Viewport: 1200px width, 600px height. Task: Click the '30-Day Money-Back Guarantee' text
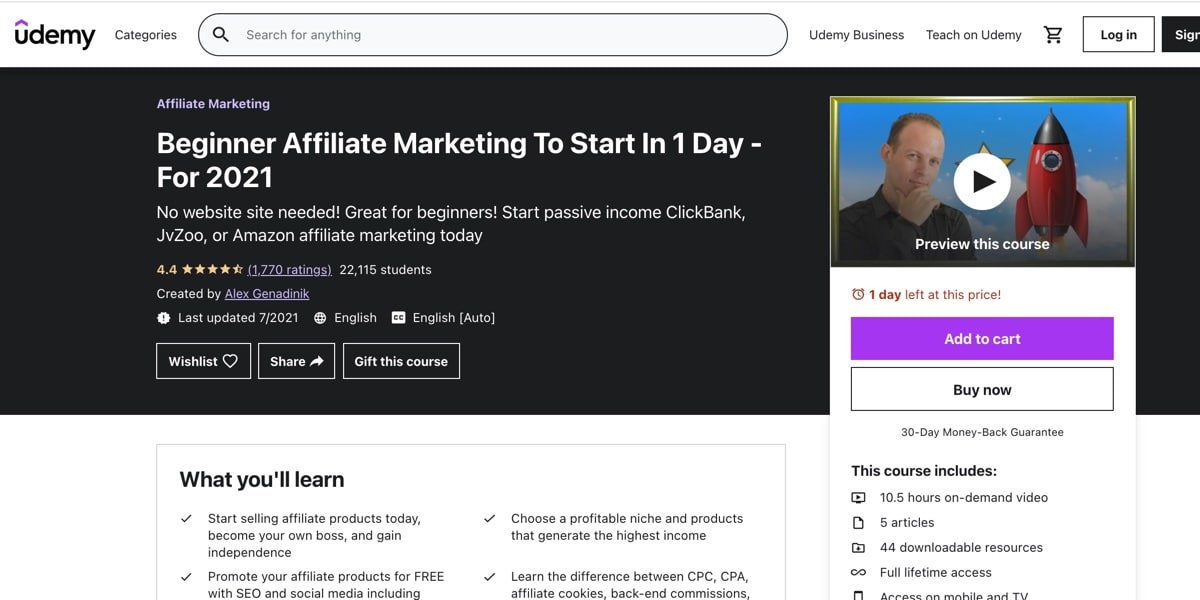coord(982,432)
